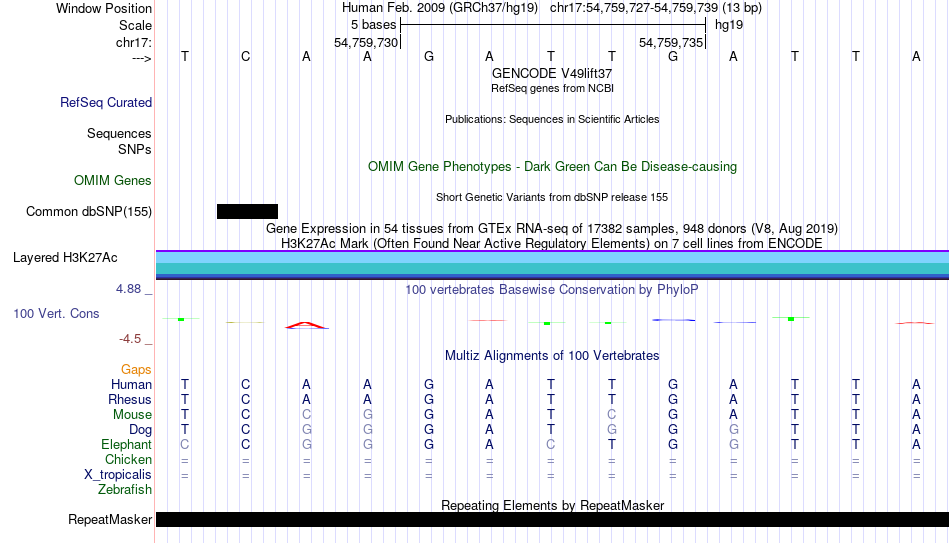Click the 4.88 conservation axis value

click(128, 289)
